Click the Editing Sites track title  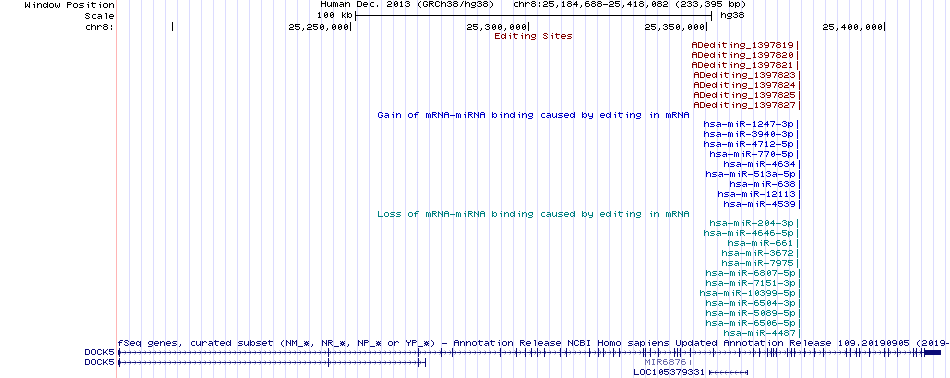tap(533, 36)
